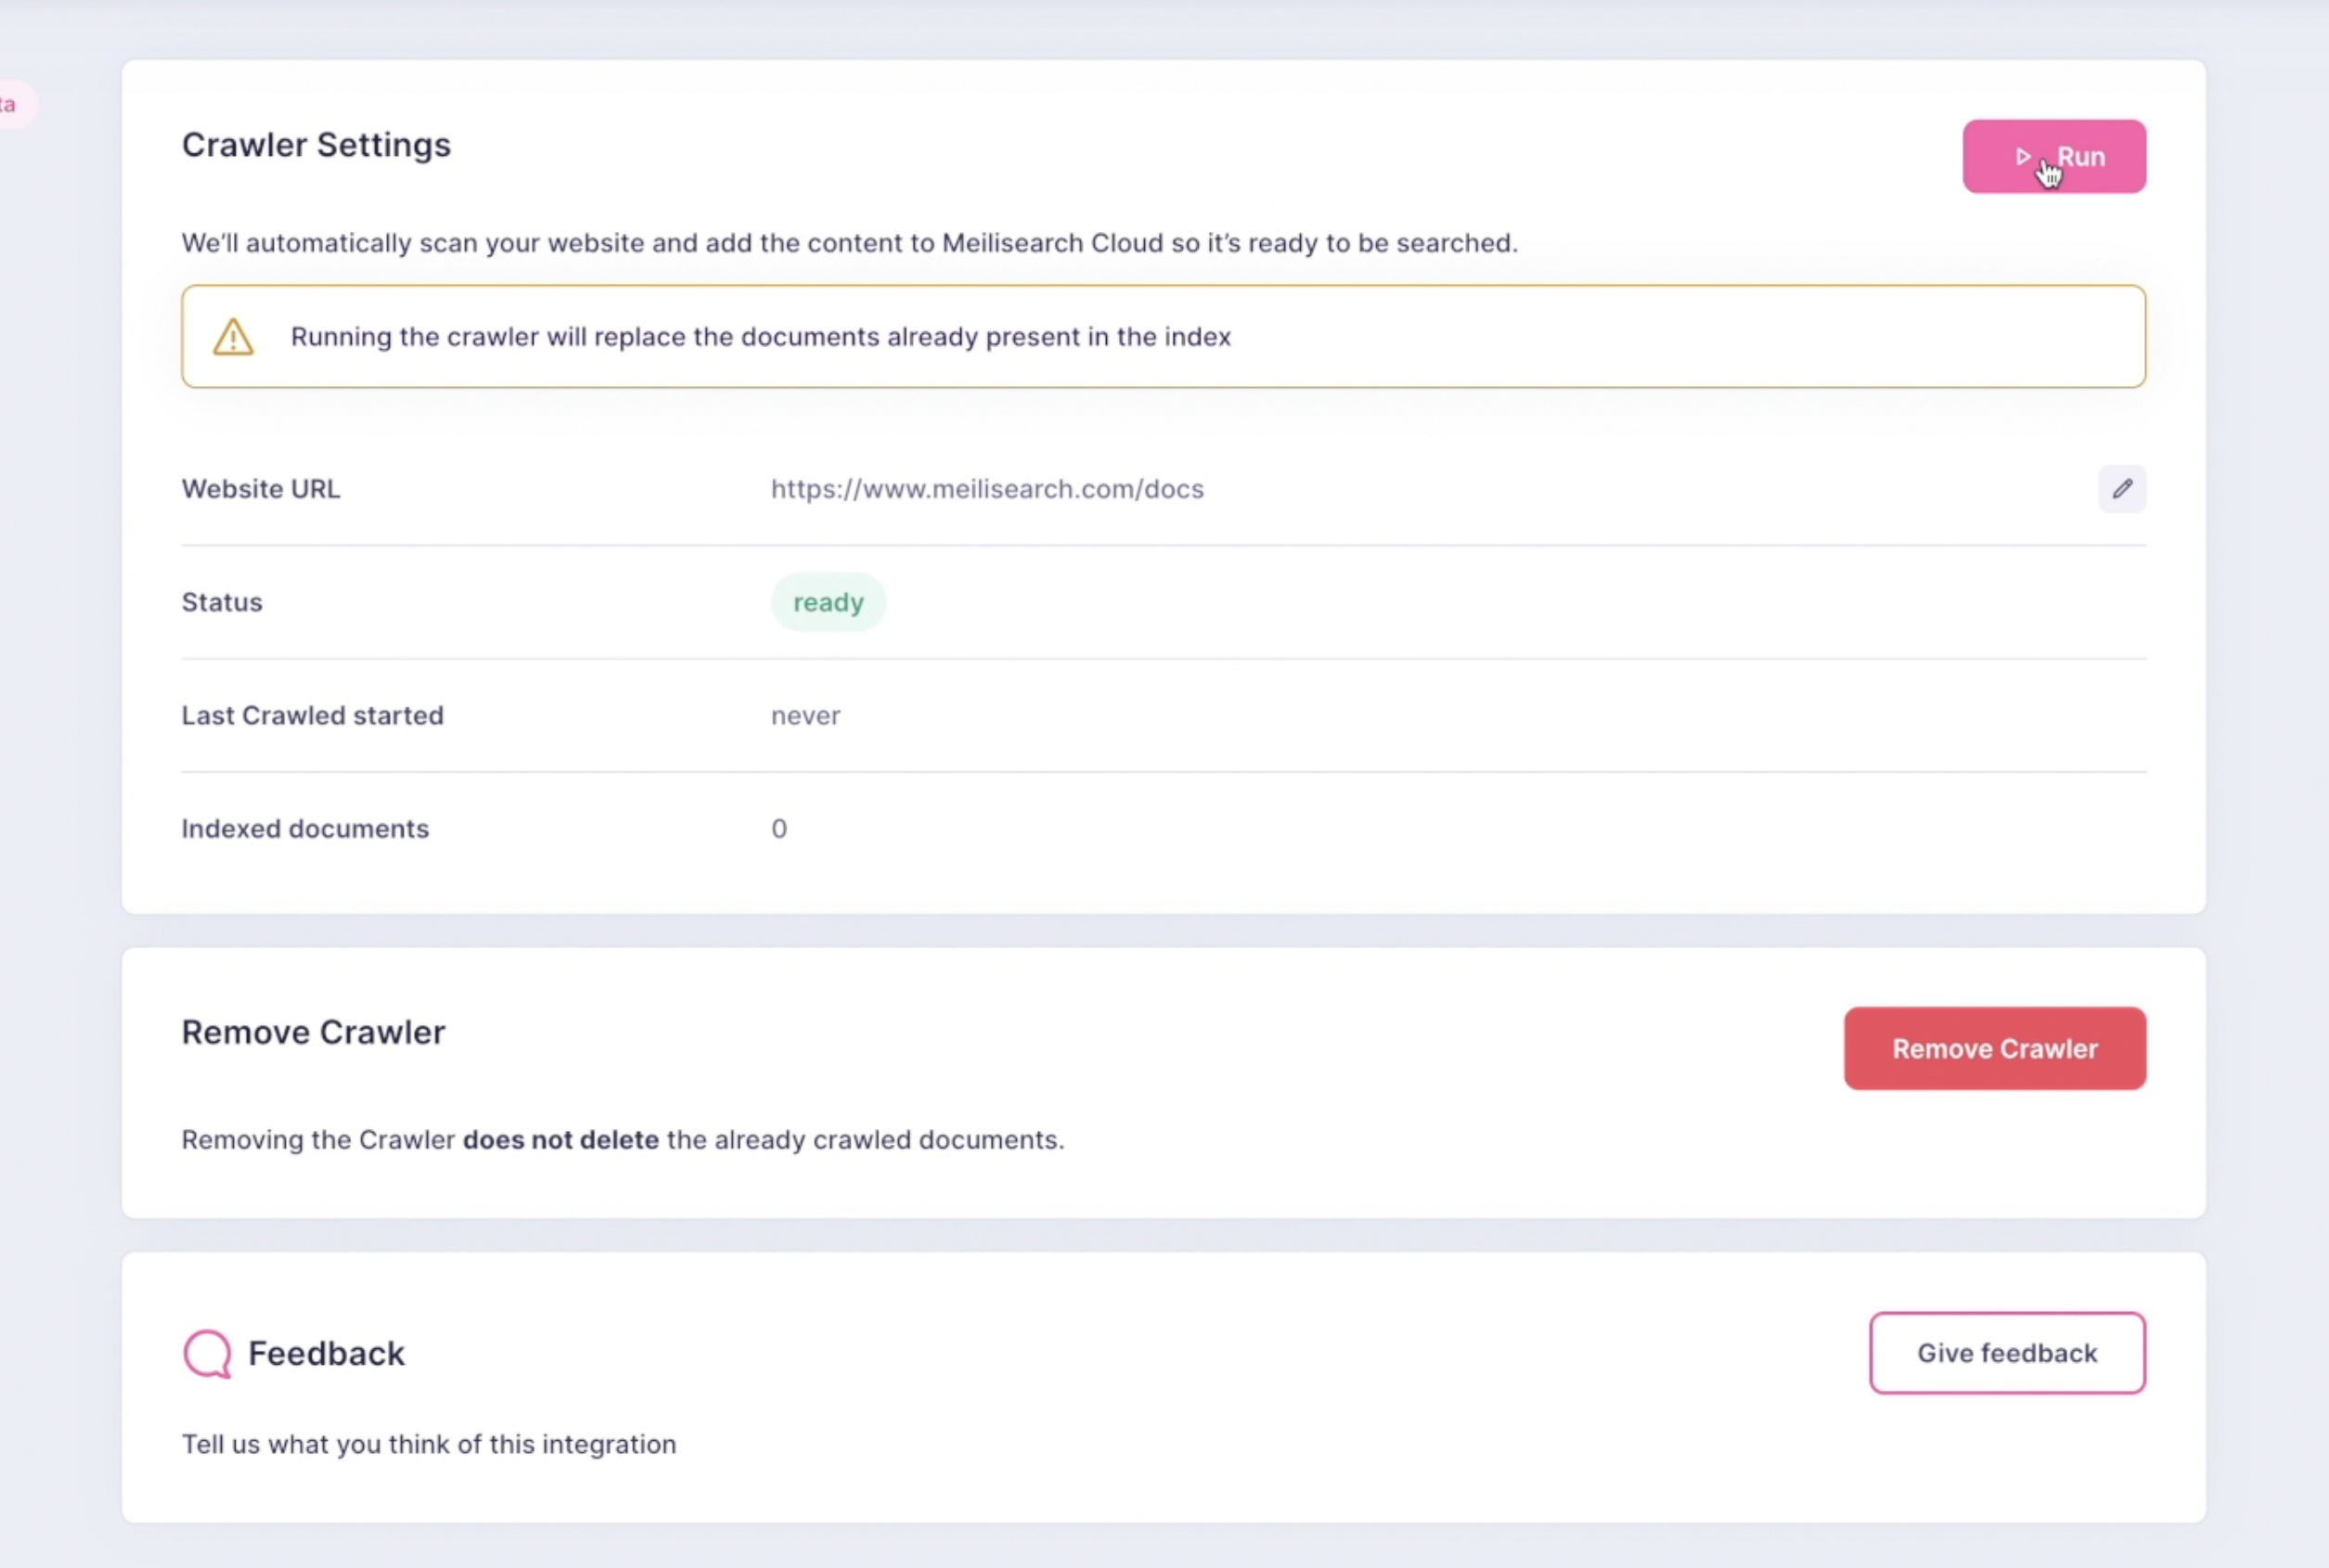The width and height of the screenshot is (2329, 1568).
Task: Click the Feedback speech bubble icon
Action: [x=207, y=1354]
